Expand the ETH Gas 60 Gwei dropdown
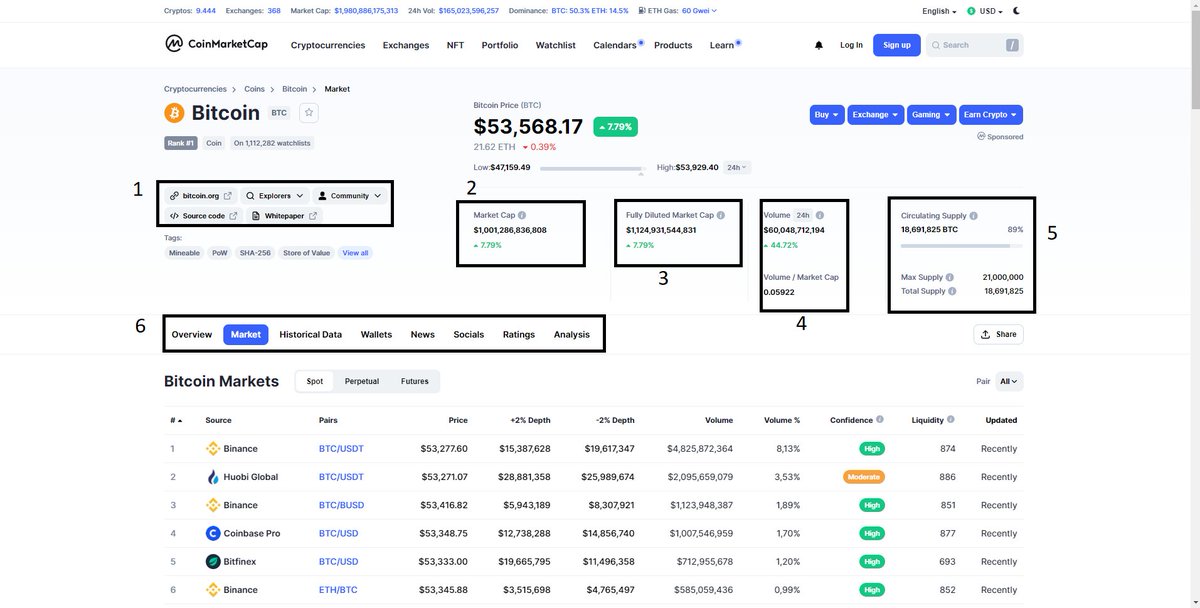The width and height of the screenshot is (1200, 608). (699, 11)
